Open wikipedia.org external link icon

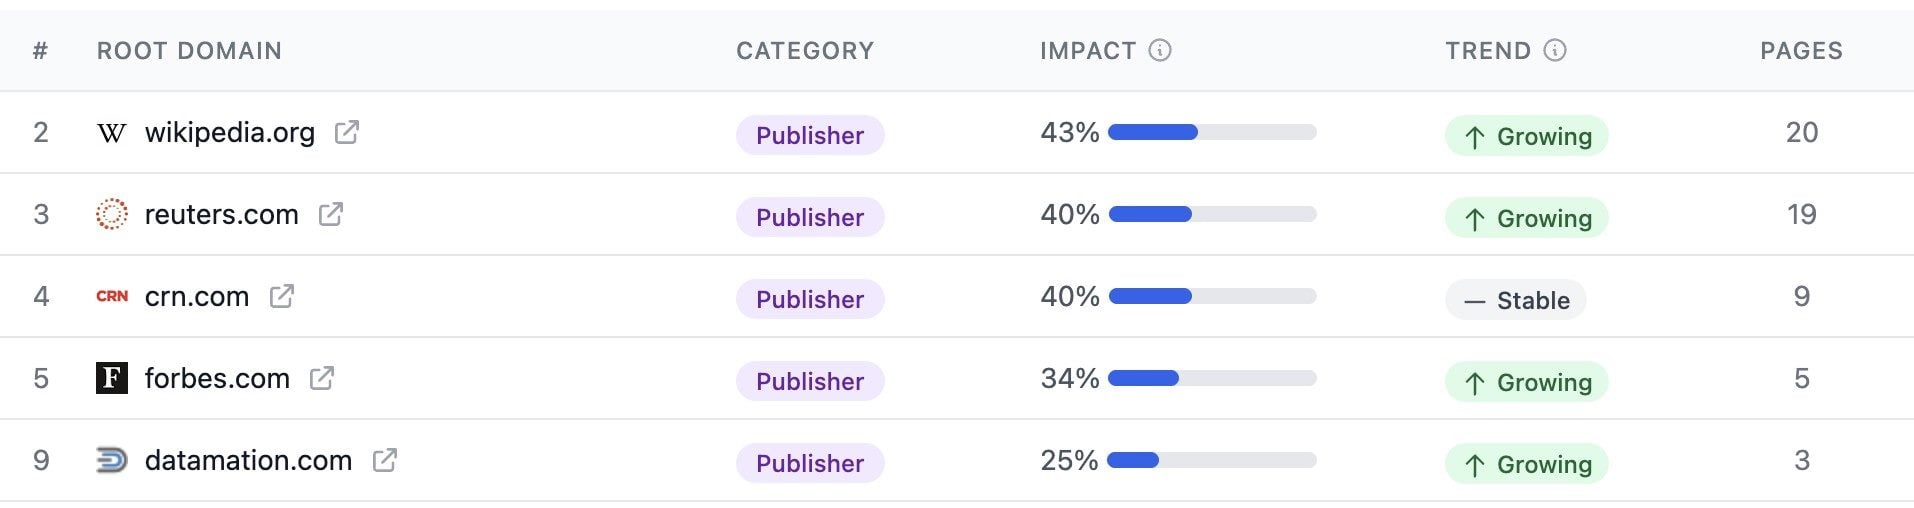347,132
